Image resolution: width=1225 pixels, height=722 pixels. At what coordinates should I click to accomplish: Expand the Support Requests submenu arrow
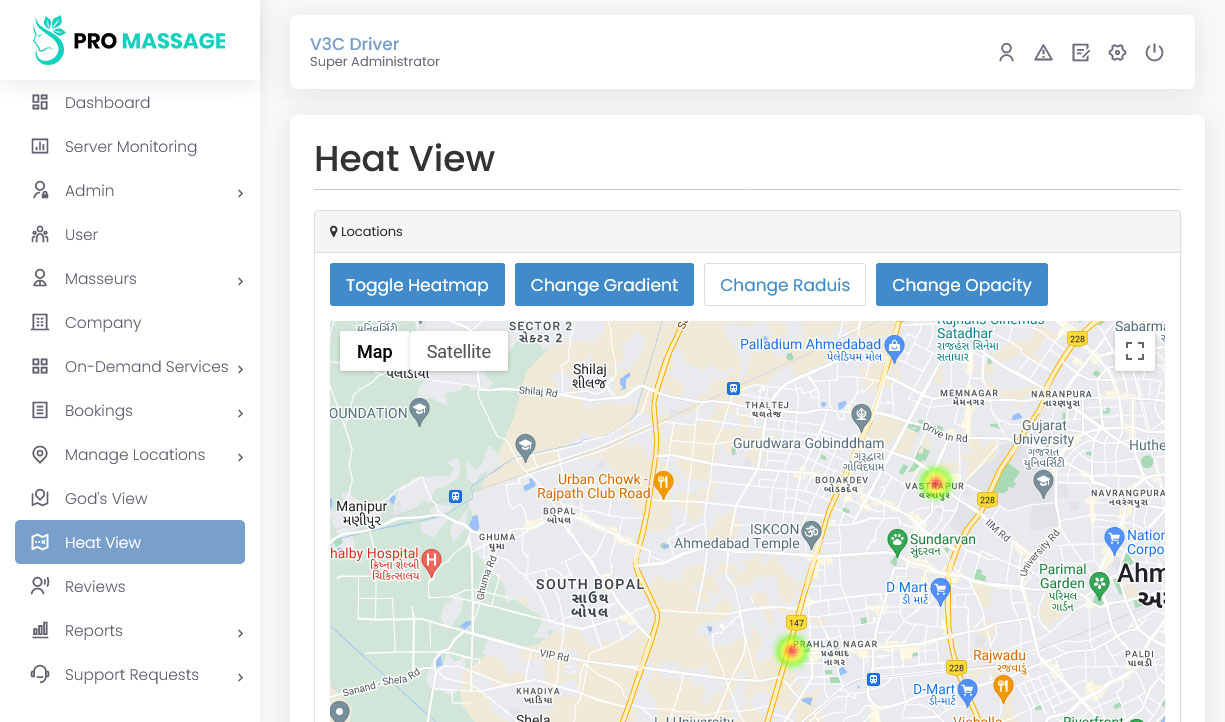tap(240, 677)
